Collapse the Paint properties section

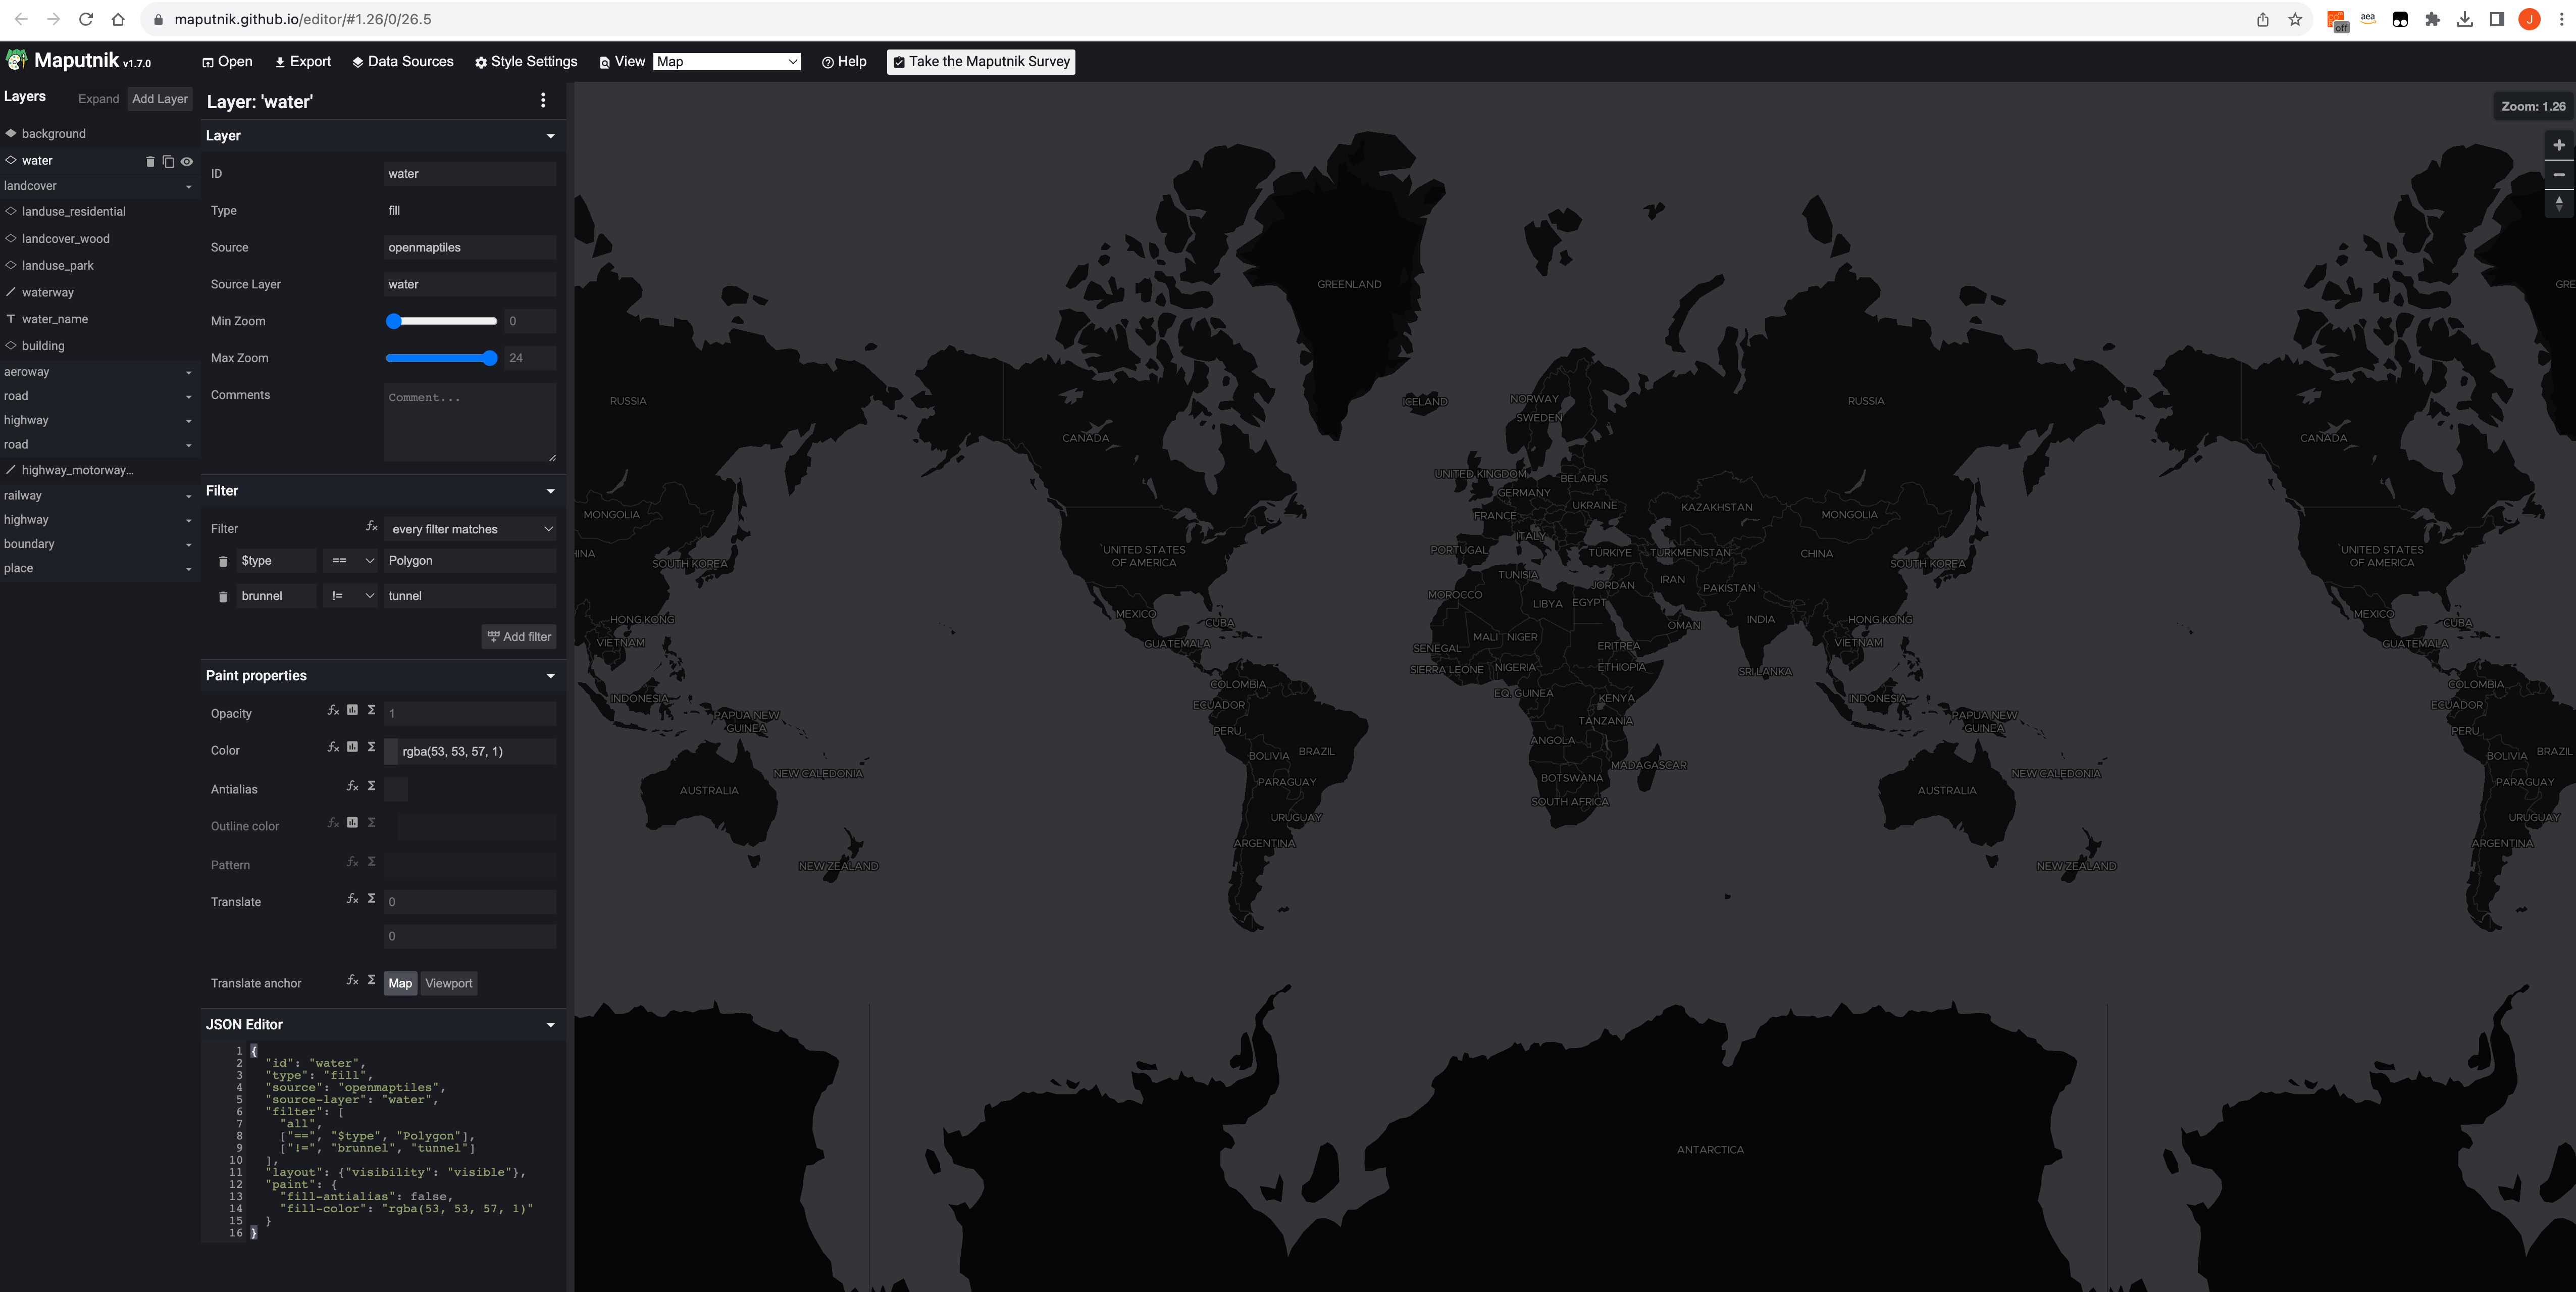(x=551, y=675)
